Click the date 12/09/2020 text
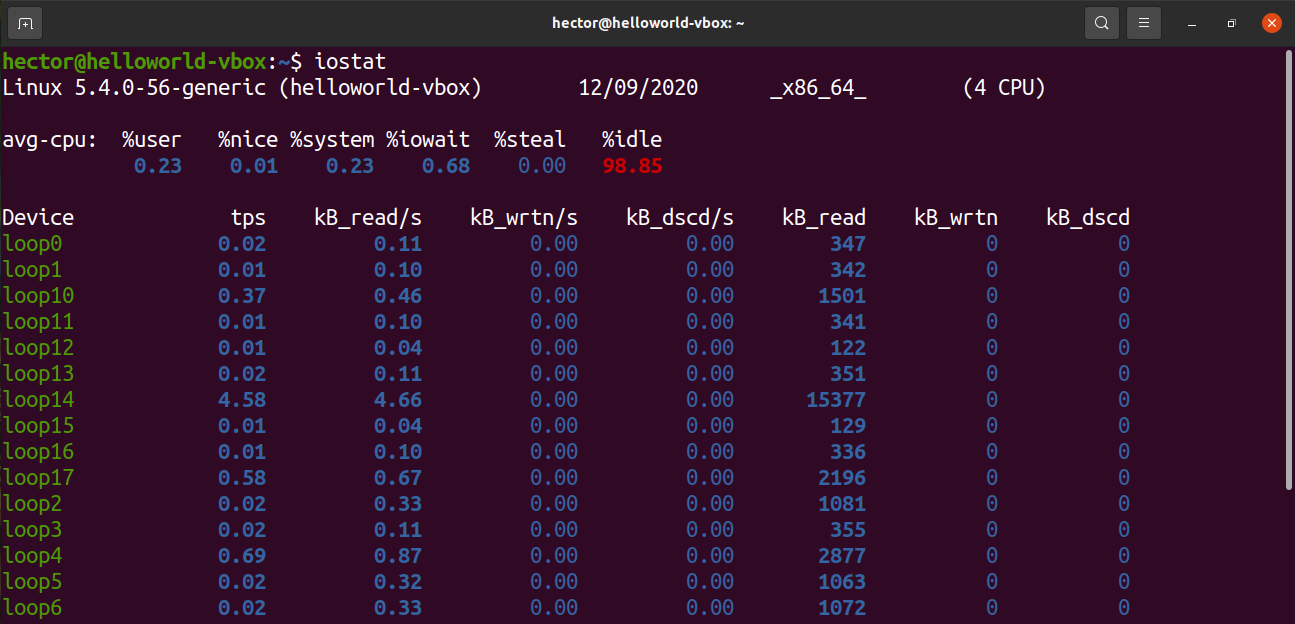The height and width of the screenshot is (624, 1295). (x=638, y=88)
